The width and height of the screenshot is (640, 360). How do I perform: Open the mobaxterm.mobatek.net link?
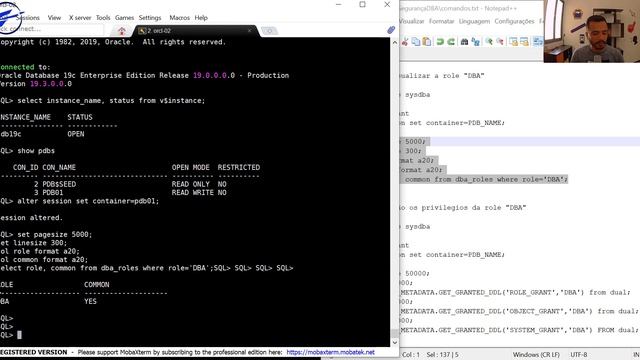pyautogui.click(x=330, y=352)
